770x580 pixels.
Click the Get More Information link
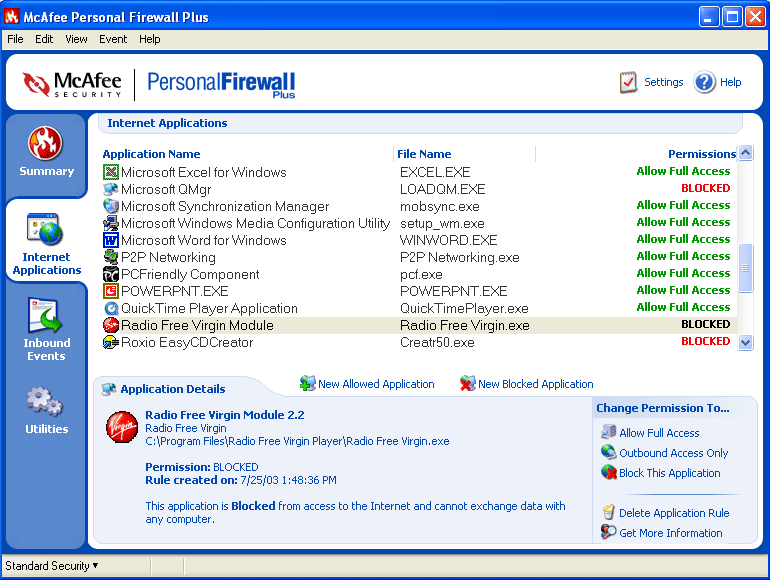(x=670, y=533)
